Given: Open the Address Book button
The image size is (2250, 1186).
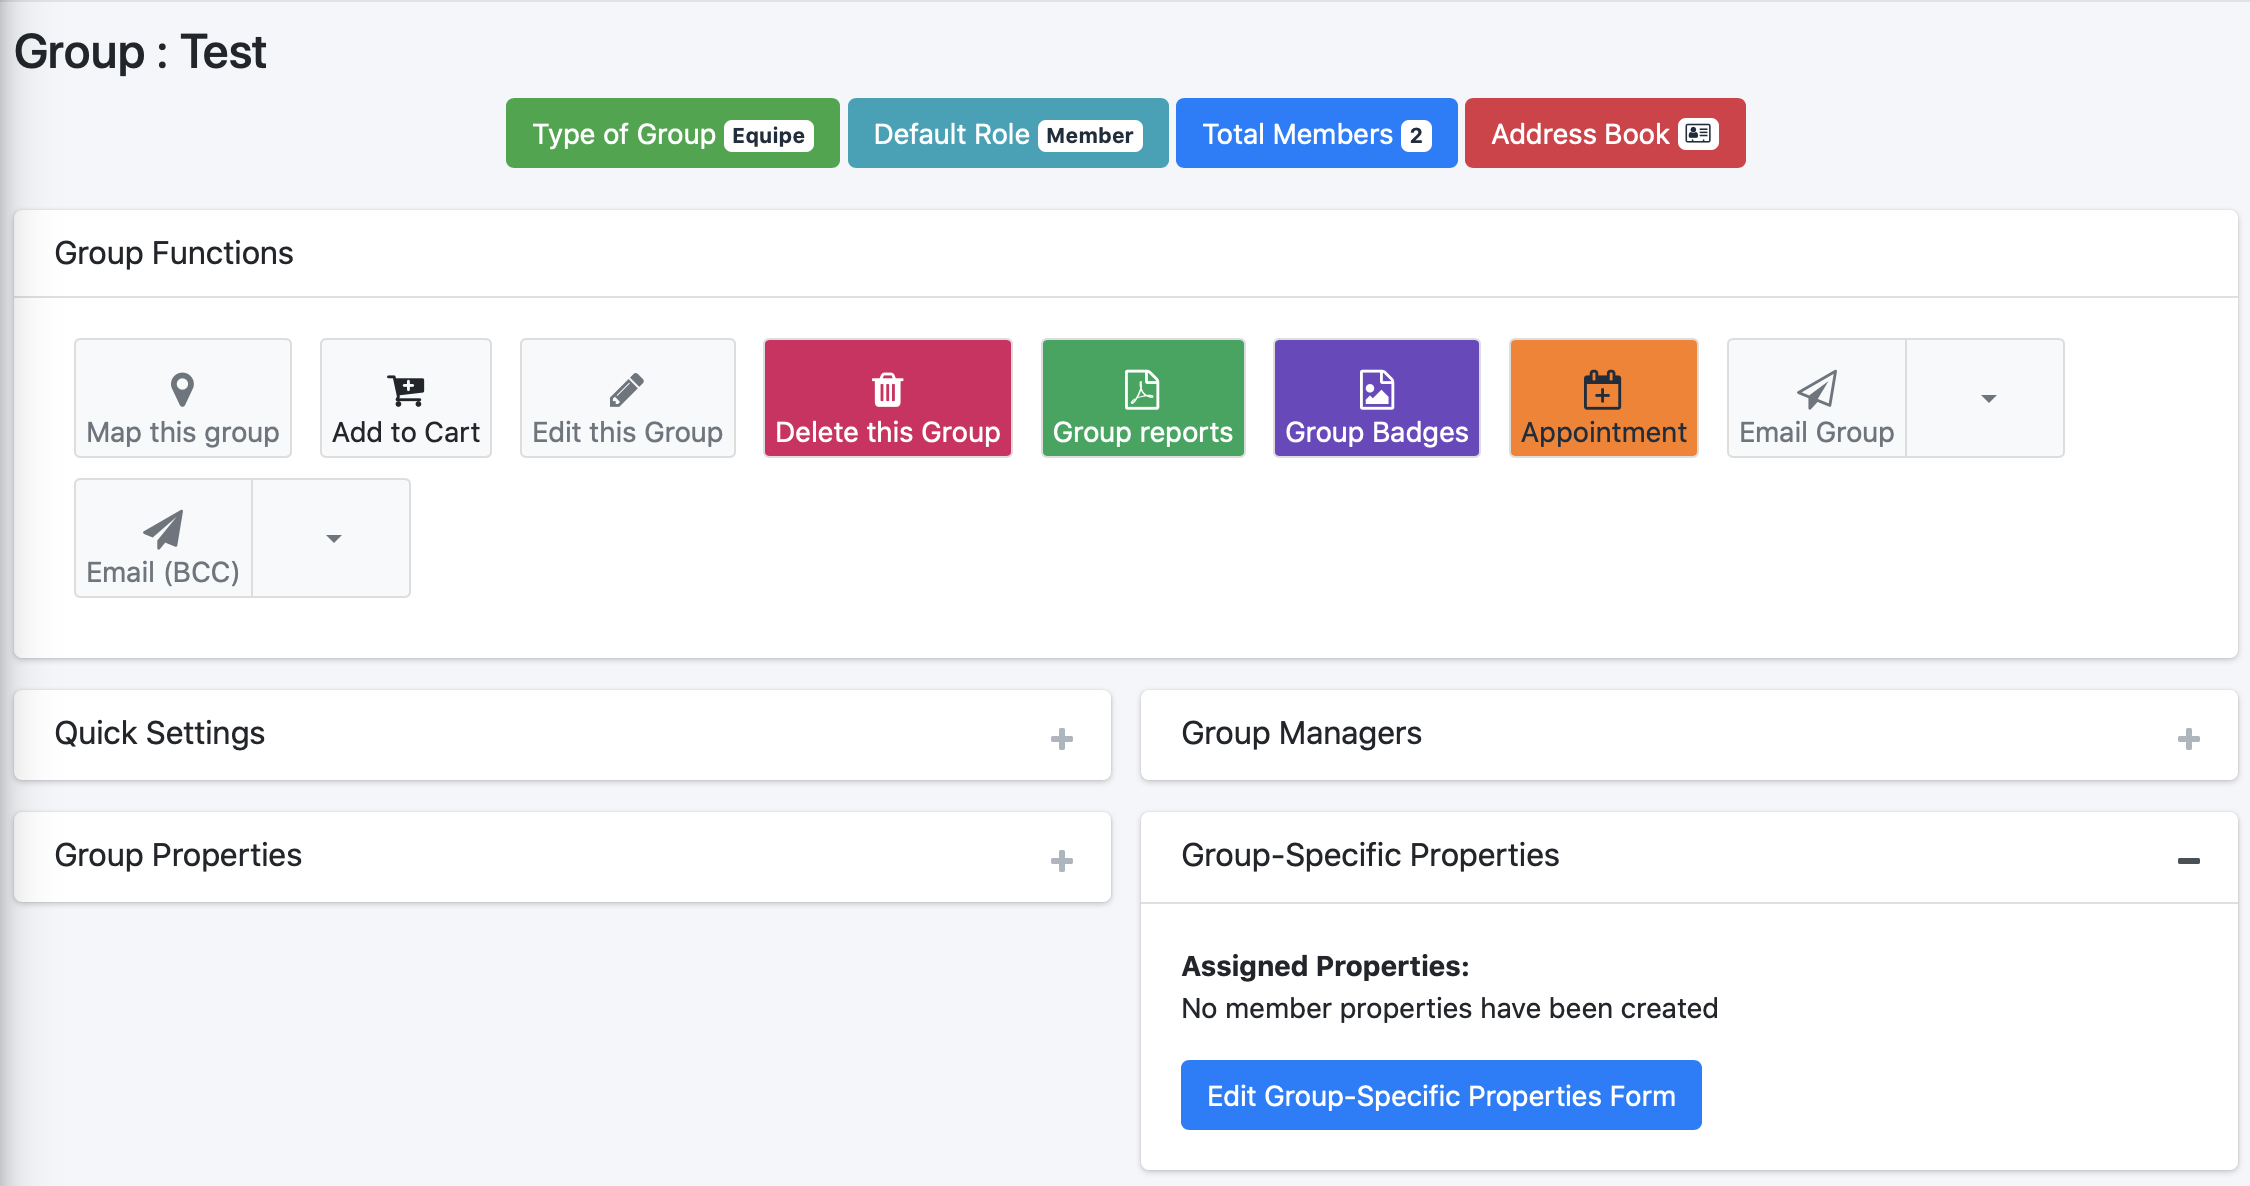Looking at the screenshot, I should (1605, 133).
